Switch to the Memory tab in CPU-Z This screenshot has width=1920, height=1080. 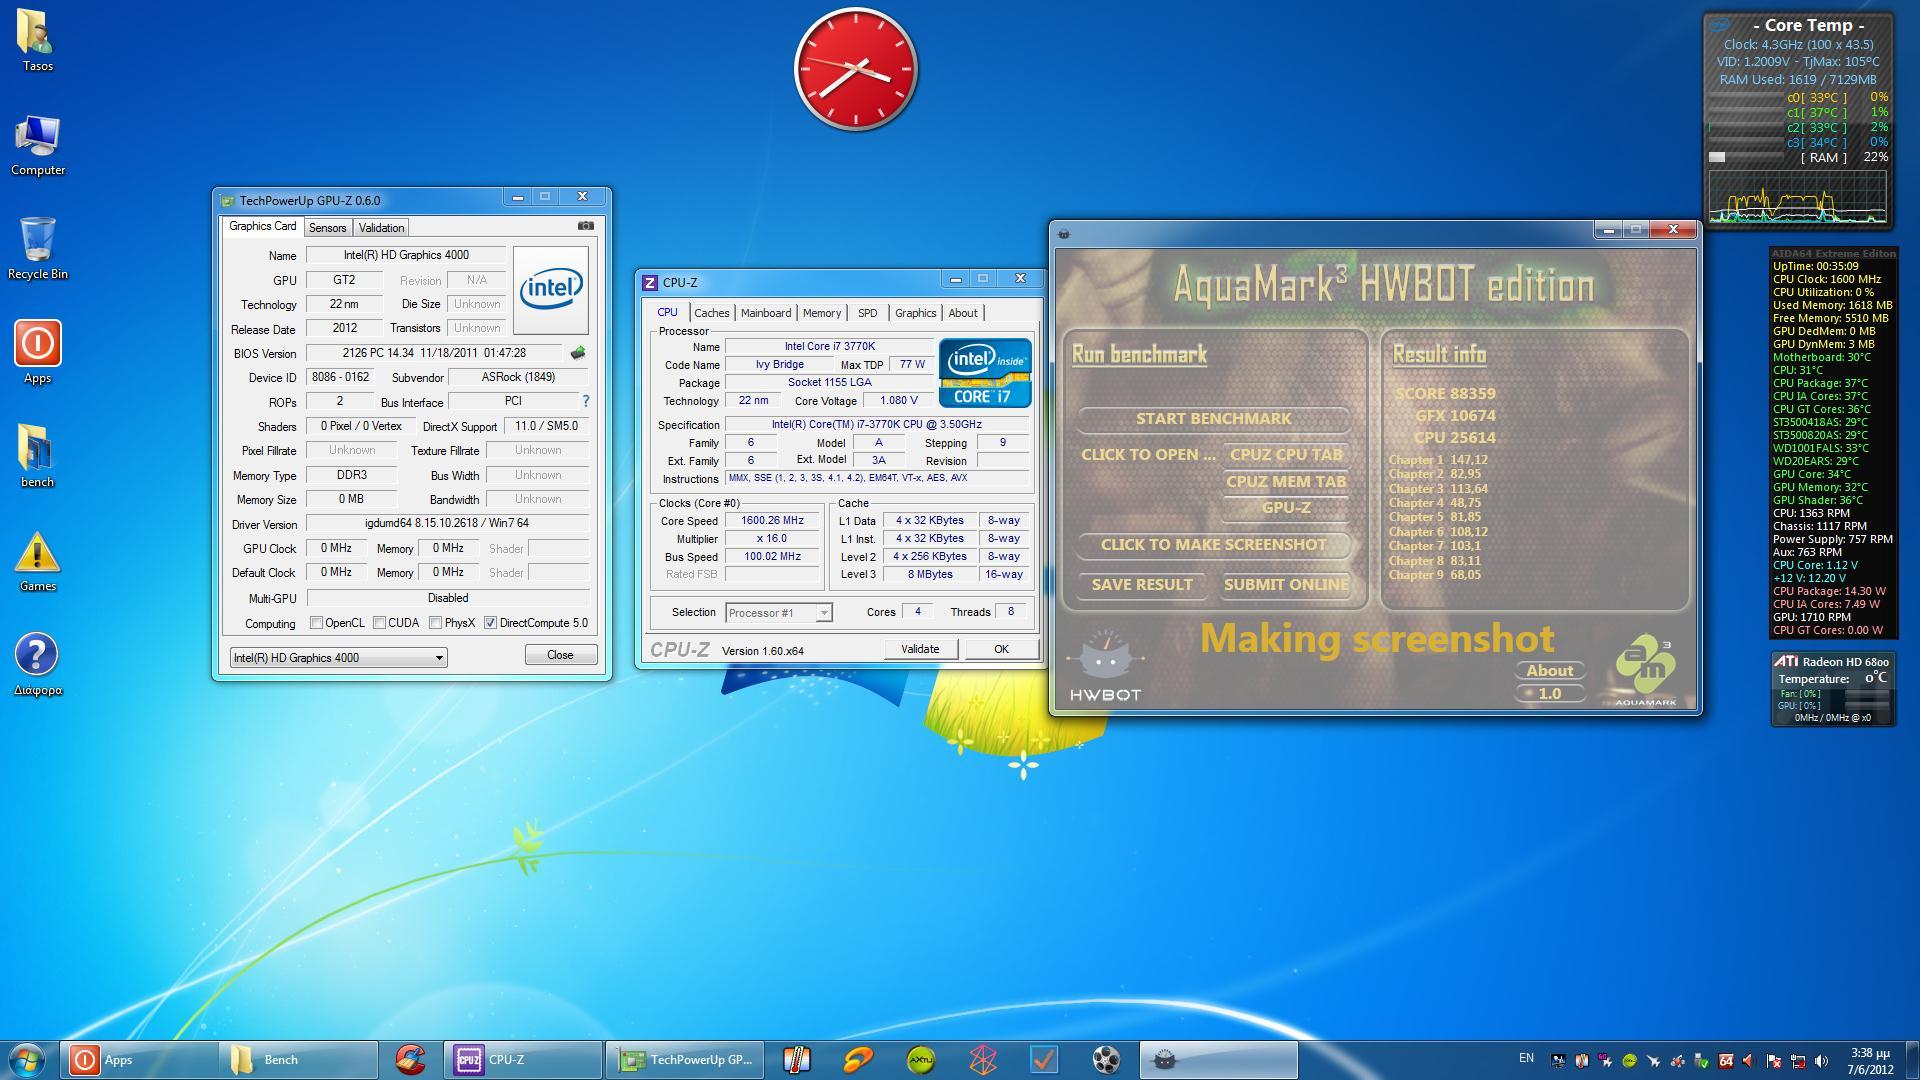[x=822, y=313]
